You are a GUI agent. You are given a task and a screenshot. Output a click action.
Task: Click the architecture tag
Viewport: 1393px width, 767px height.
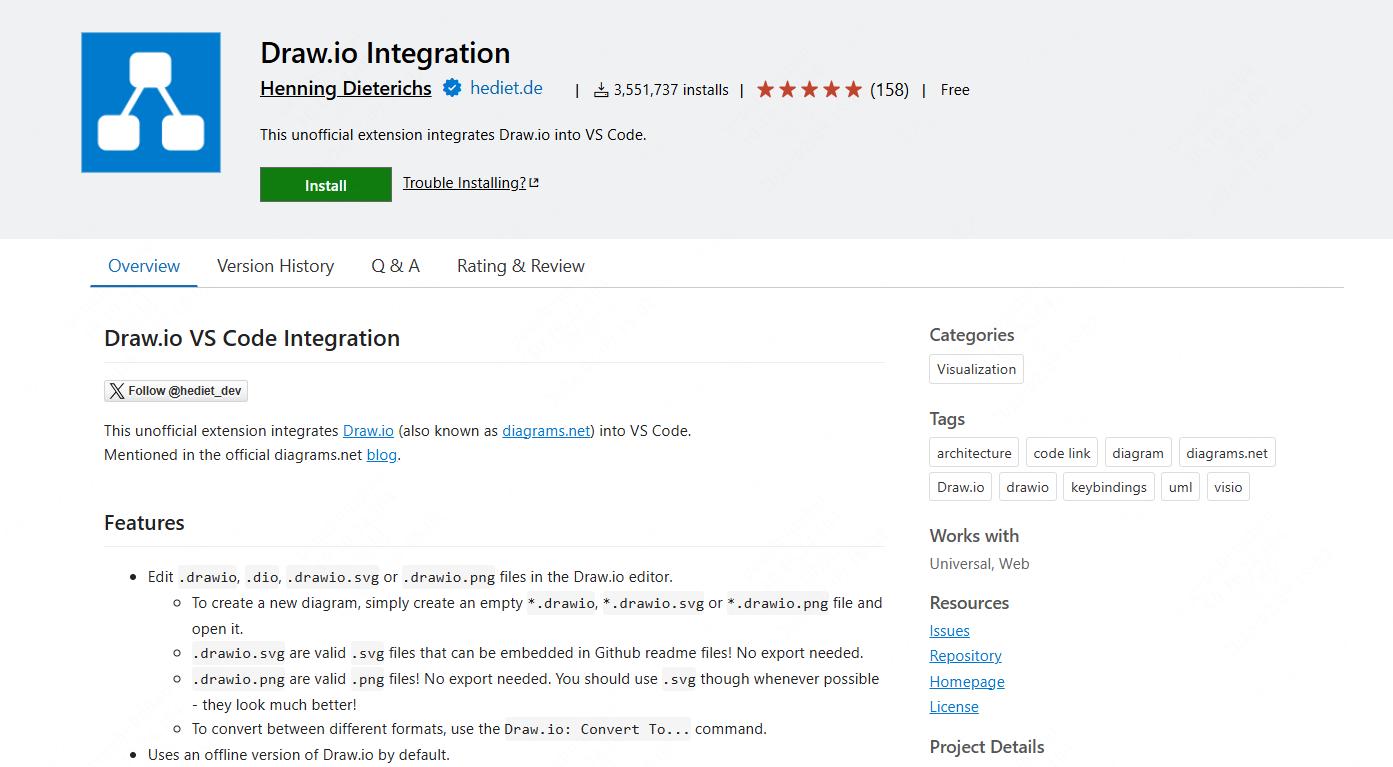pyautogui.click(x=974, y=453)
